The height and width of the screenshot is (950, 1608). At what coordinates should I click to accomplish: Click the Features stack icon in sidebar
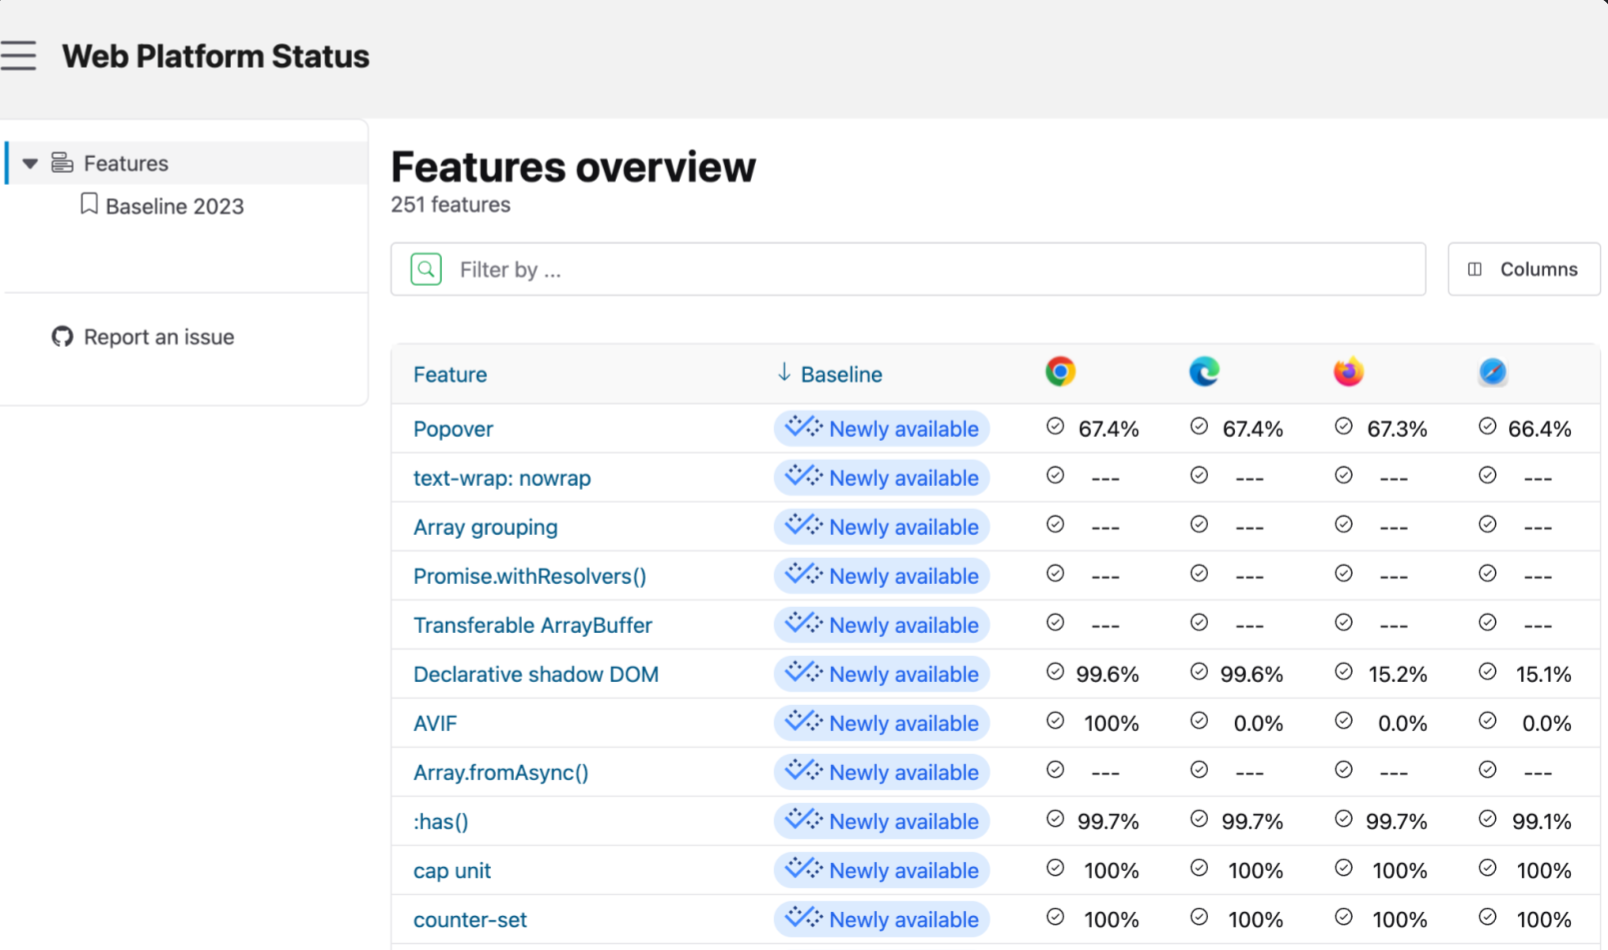[x=62, y=161]
